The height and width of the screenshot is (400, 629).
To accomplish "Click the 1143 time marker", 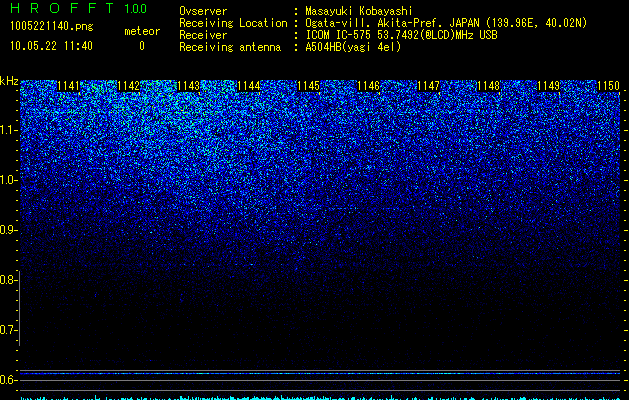I will tap(189, 86).
